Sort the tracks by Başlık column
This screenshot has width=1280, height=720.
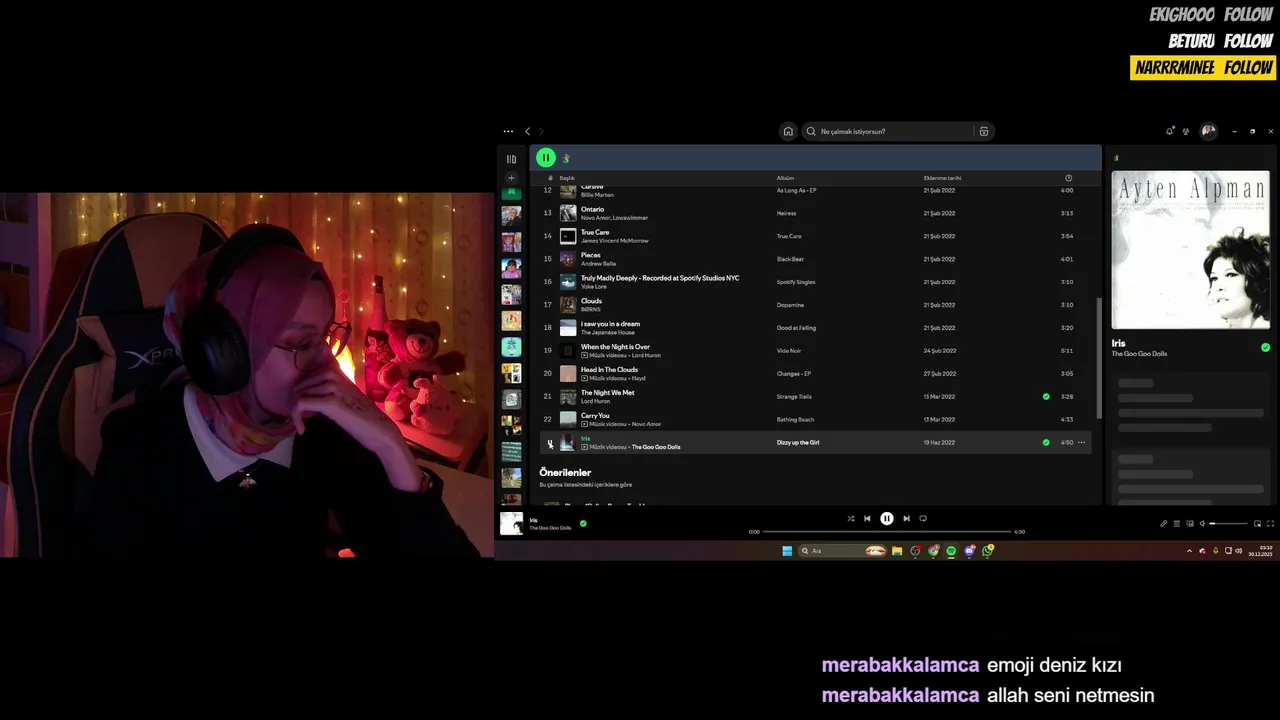coord(567,178)
